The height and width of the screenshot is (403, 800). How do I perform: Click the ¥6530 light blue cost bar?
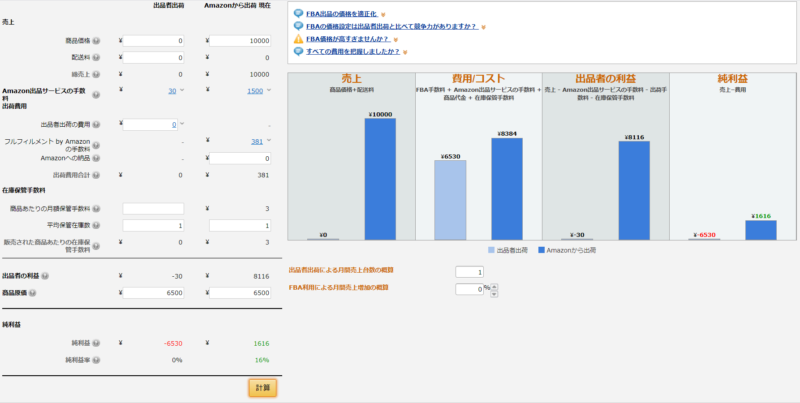(x=450, y=200)
